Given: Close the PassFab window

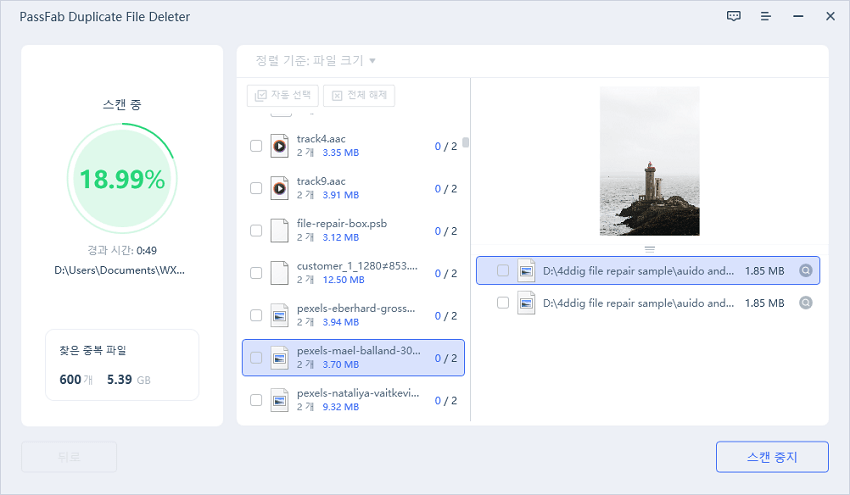Looking at the screenshot, I should [x=830, y=16].
